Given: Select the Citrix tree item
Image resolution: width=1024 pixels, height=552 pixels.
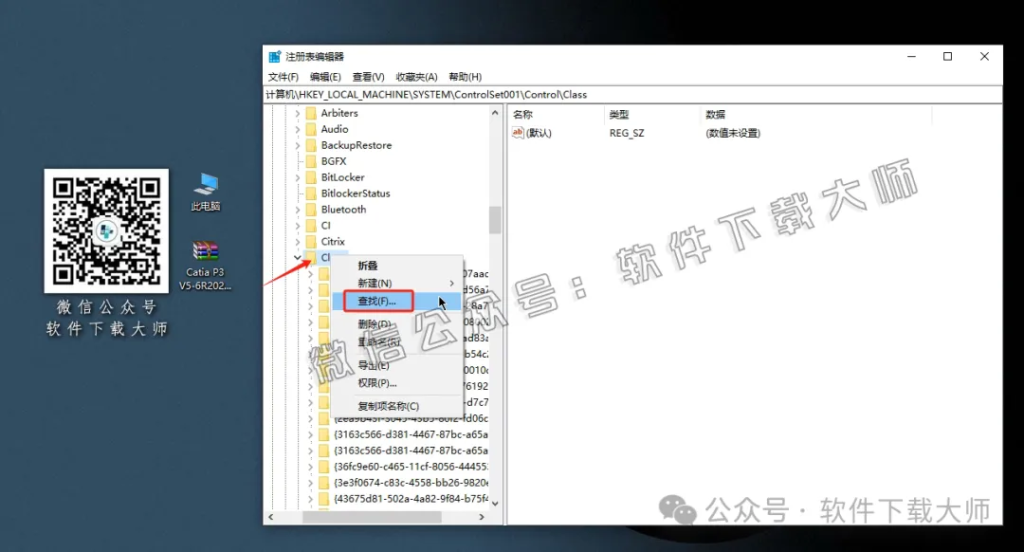Looking at the screenshot, I should (332, 241).
